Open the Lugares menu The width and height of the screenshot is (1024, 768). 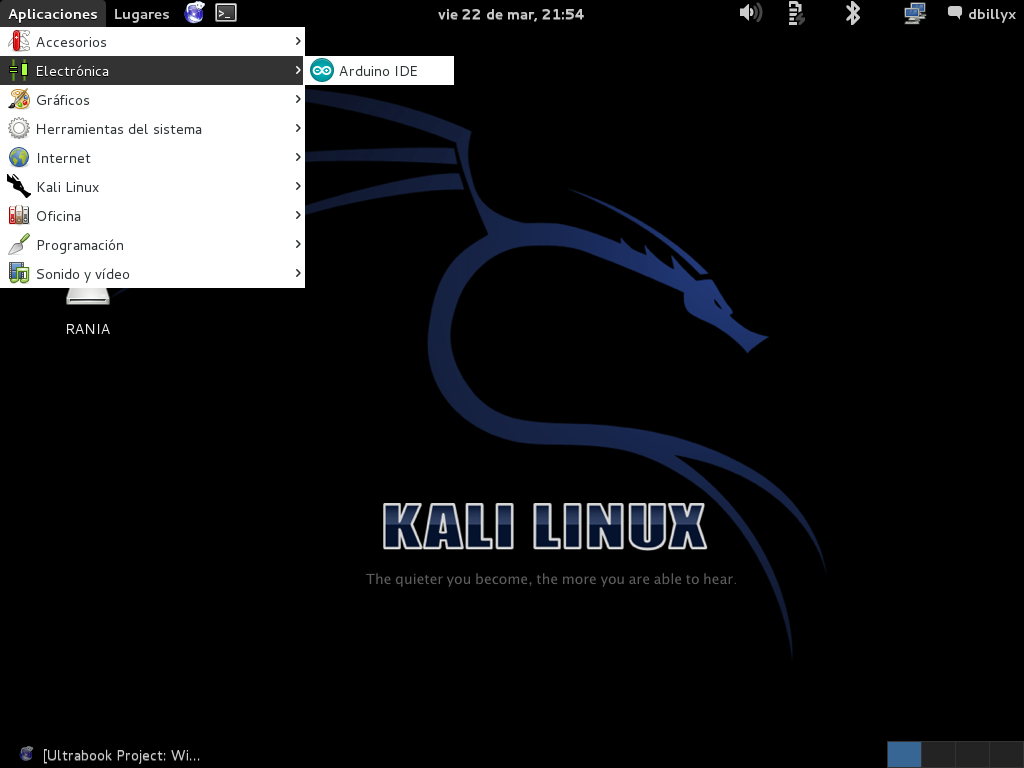(141, 13)
